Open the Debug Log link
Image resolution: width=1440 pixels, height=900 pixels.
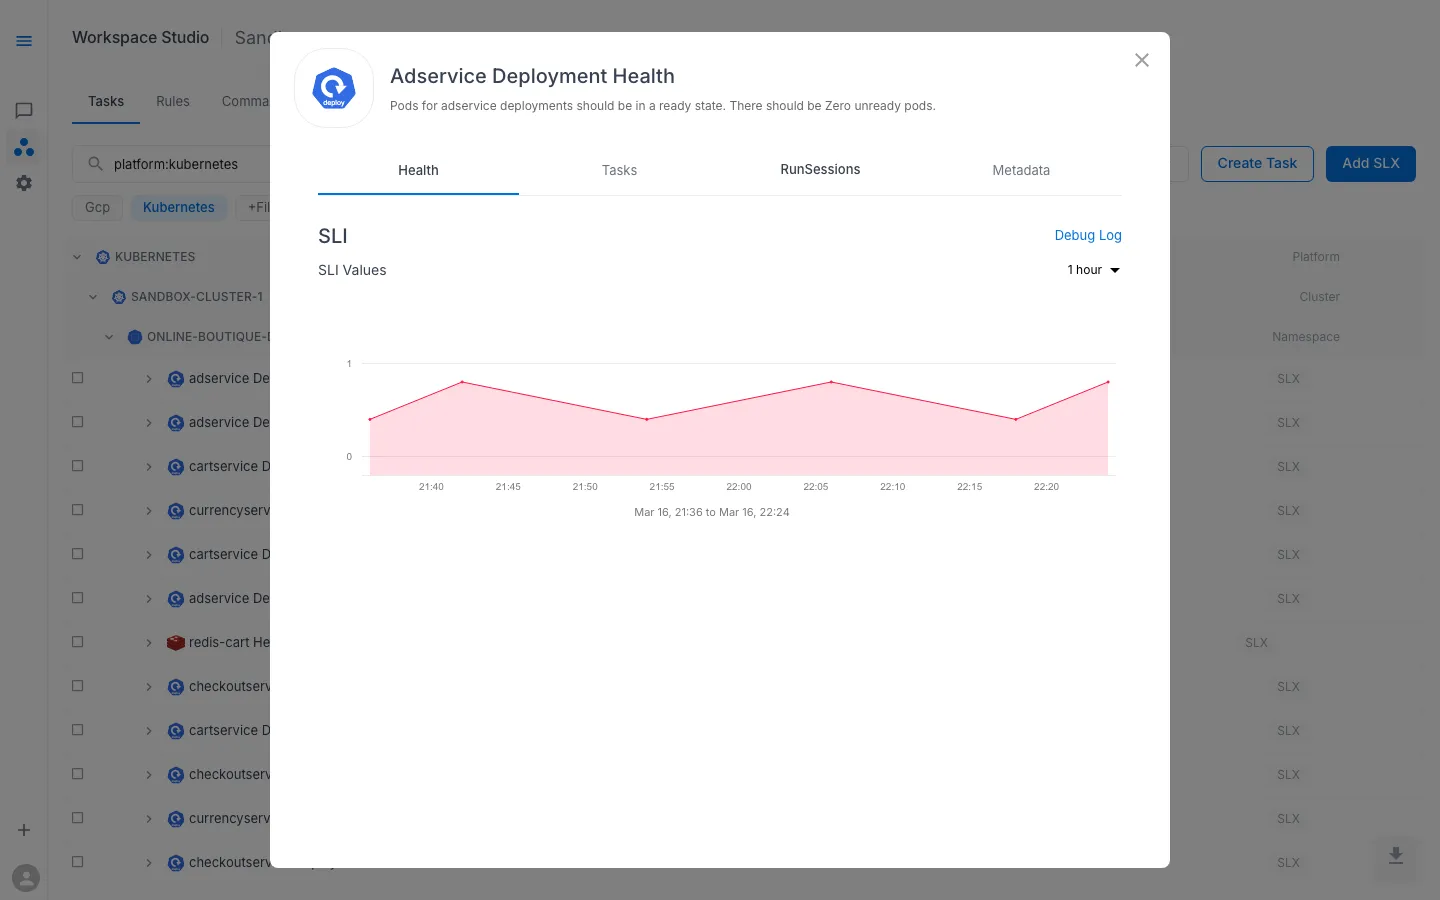[x=1088, y=235]
